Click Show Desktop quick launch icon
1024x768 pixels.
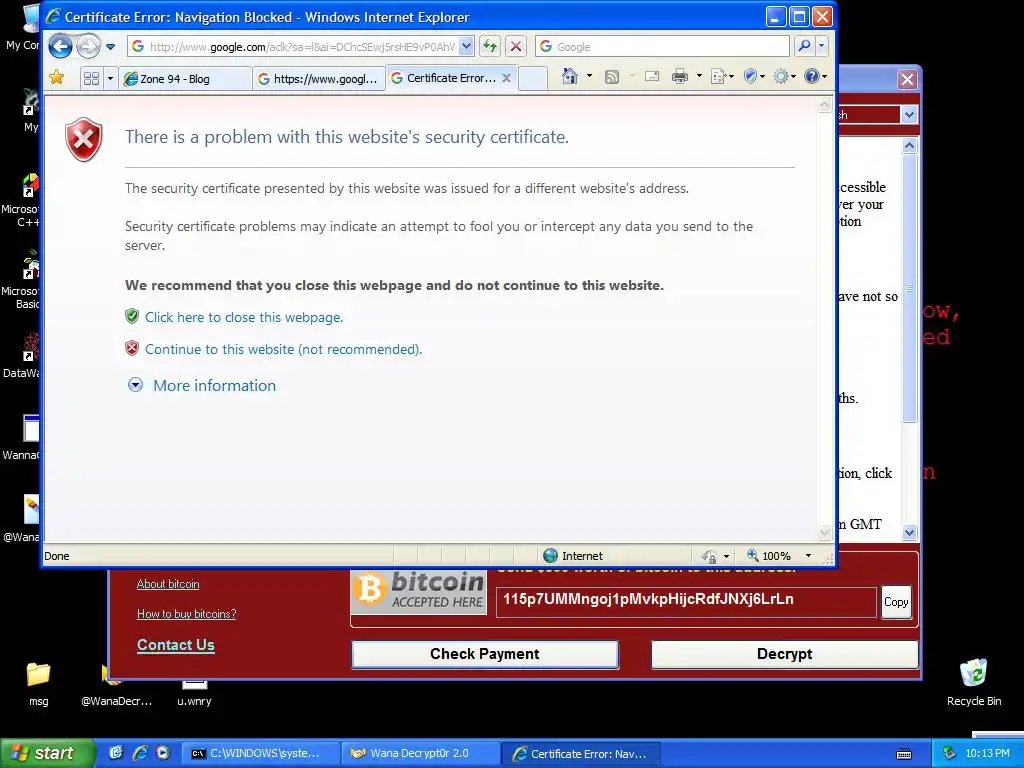[116, 753]
